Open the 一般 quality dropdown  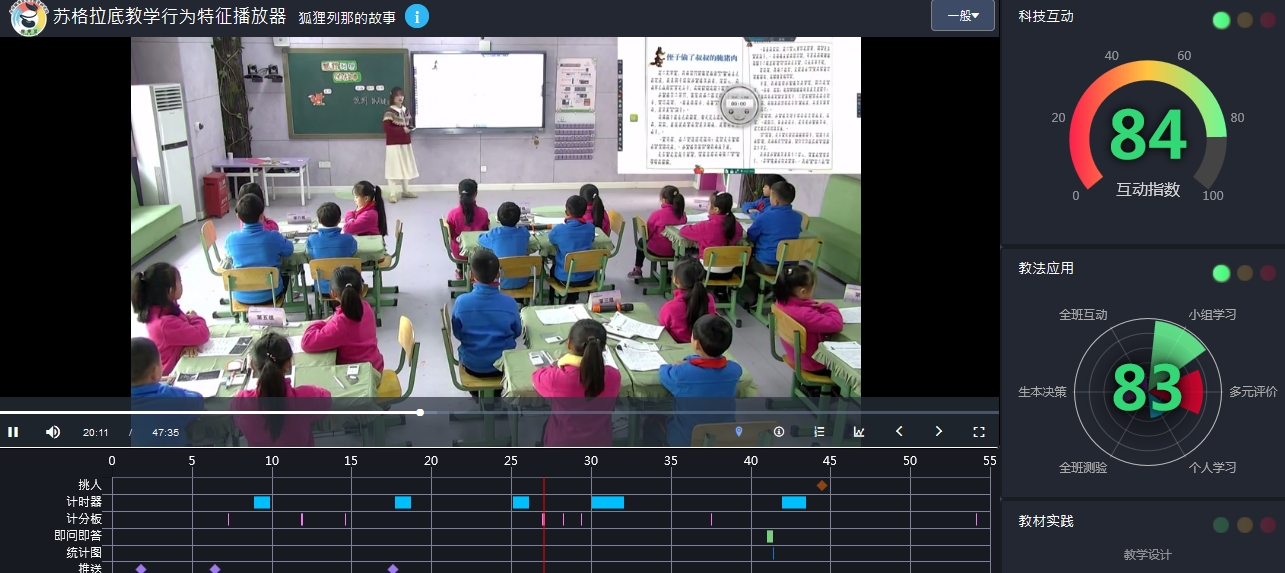point(962,16)
